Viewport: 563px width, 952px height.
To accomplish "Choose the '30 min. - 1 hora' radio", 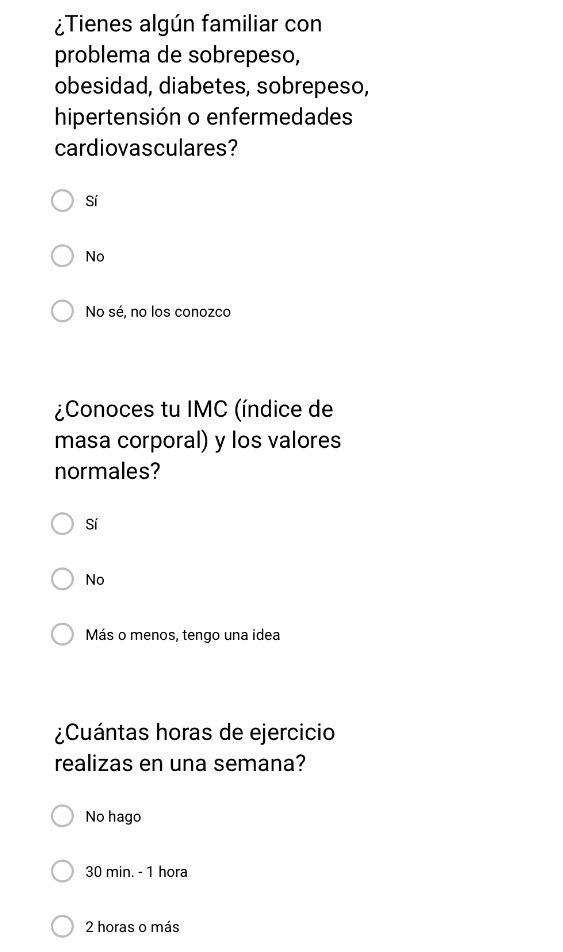I will tap(62, 871).
